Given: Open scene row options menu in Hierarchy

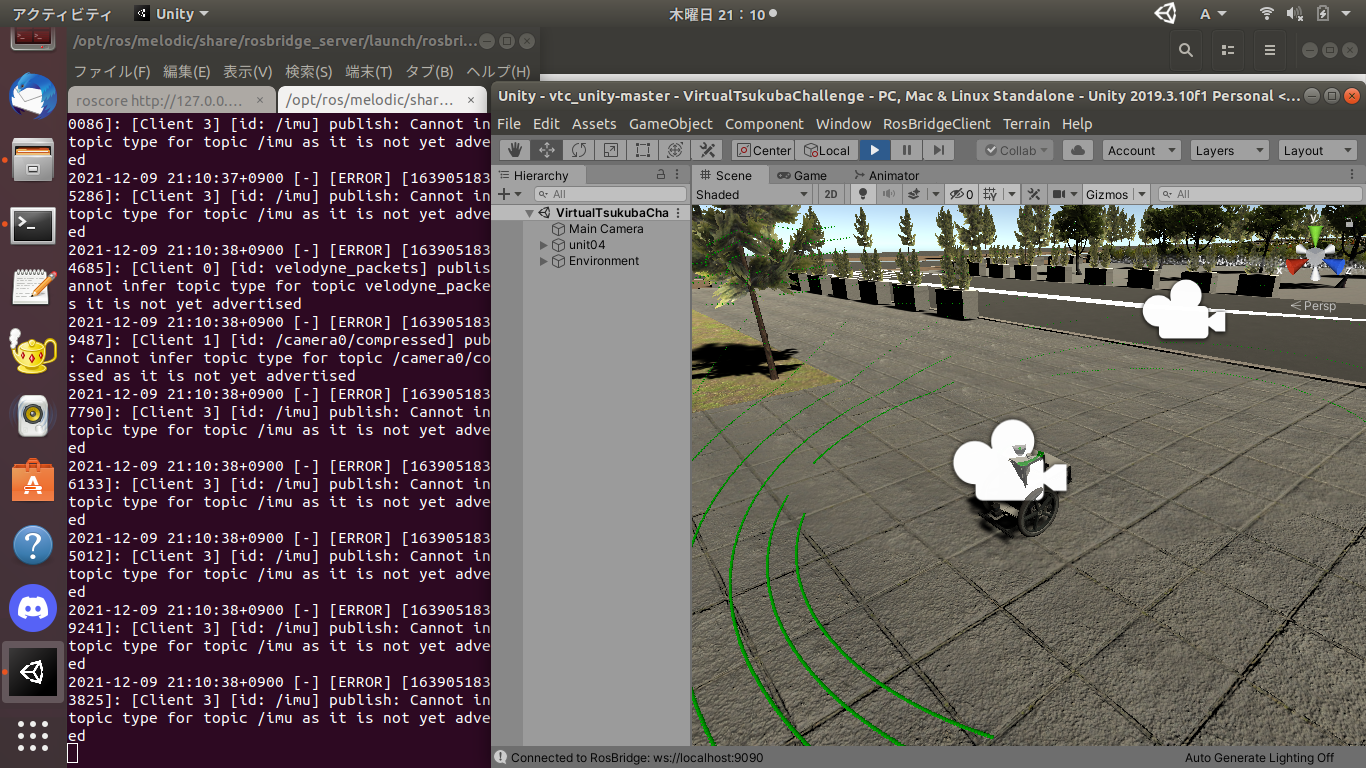Looking at the screenshot, I should pos(678,213).
